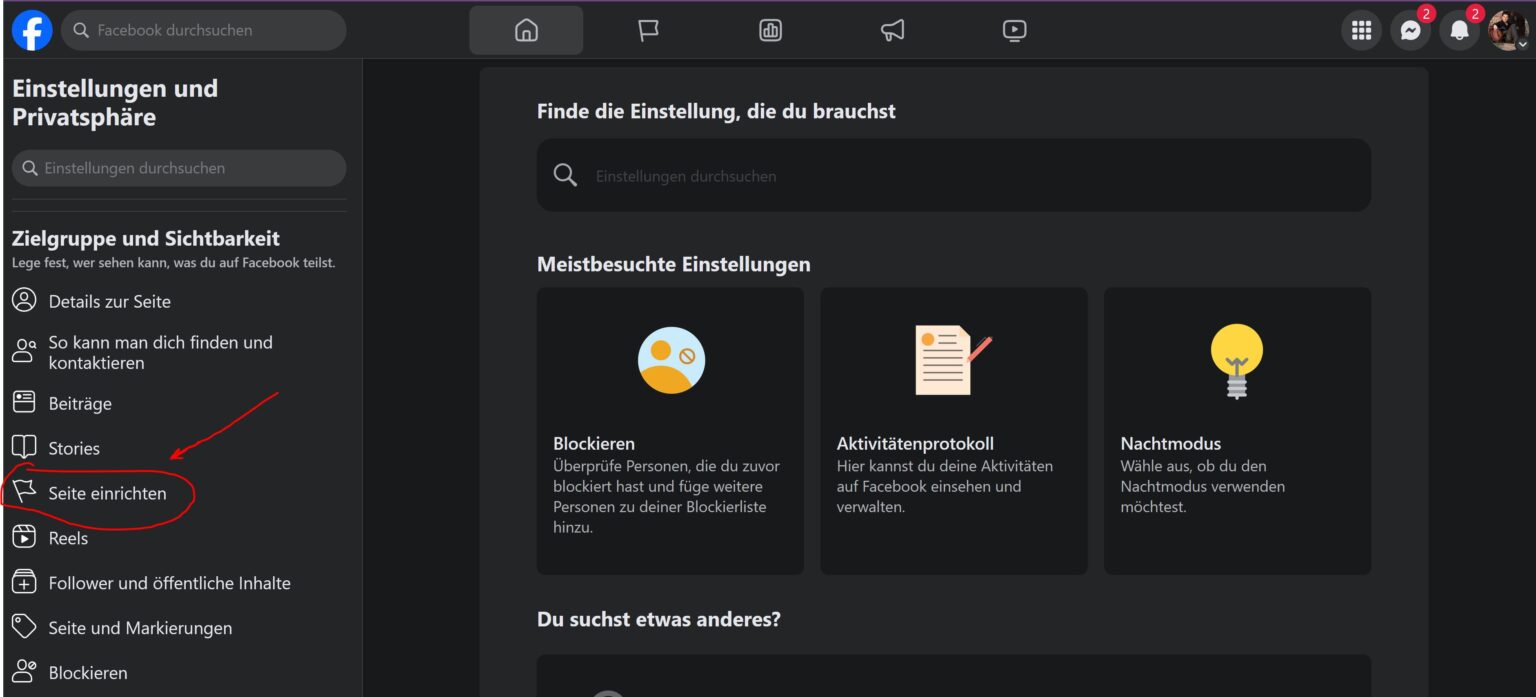
Task: Click the Facebook logo
Action: [31, 30]
